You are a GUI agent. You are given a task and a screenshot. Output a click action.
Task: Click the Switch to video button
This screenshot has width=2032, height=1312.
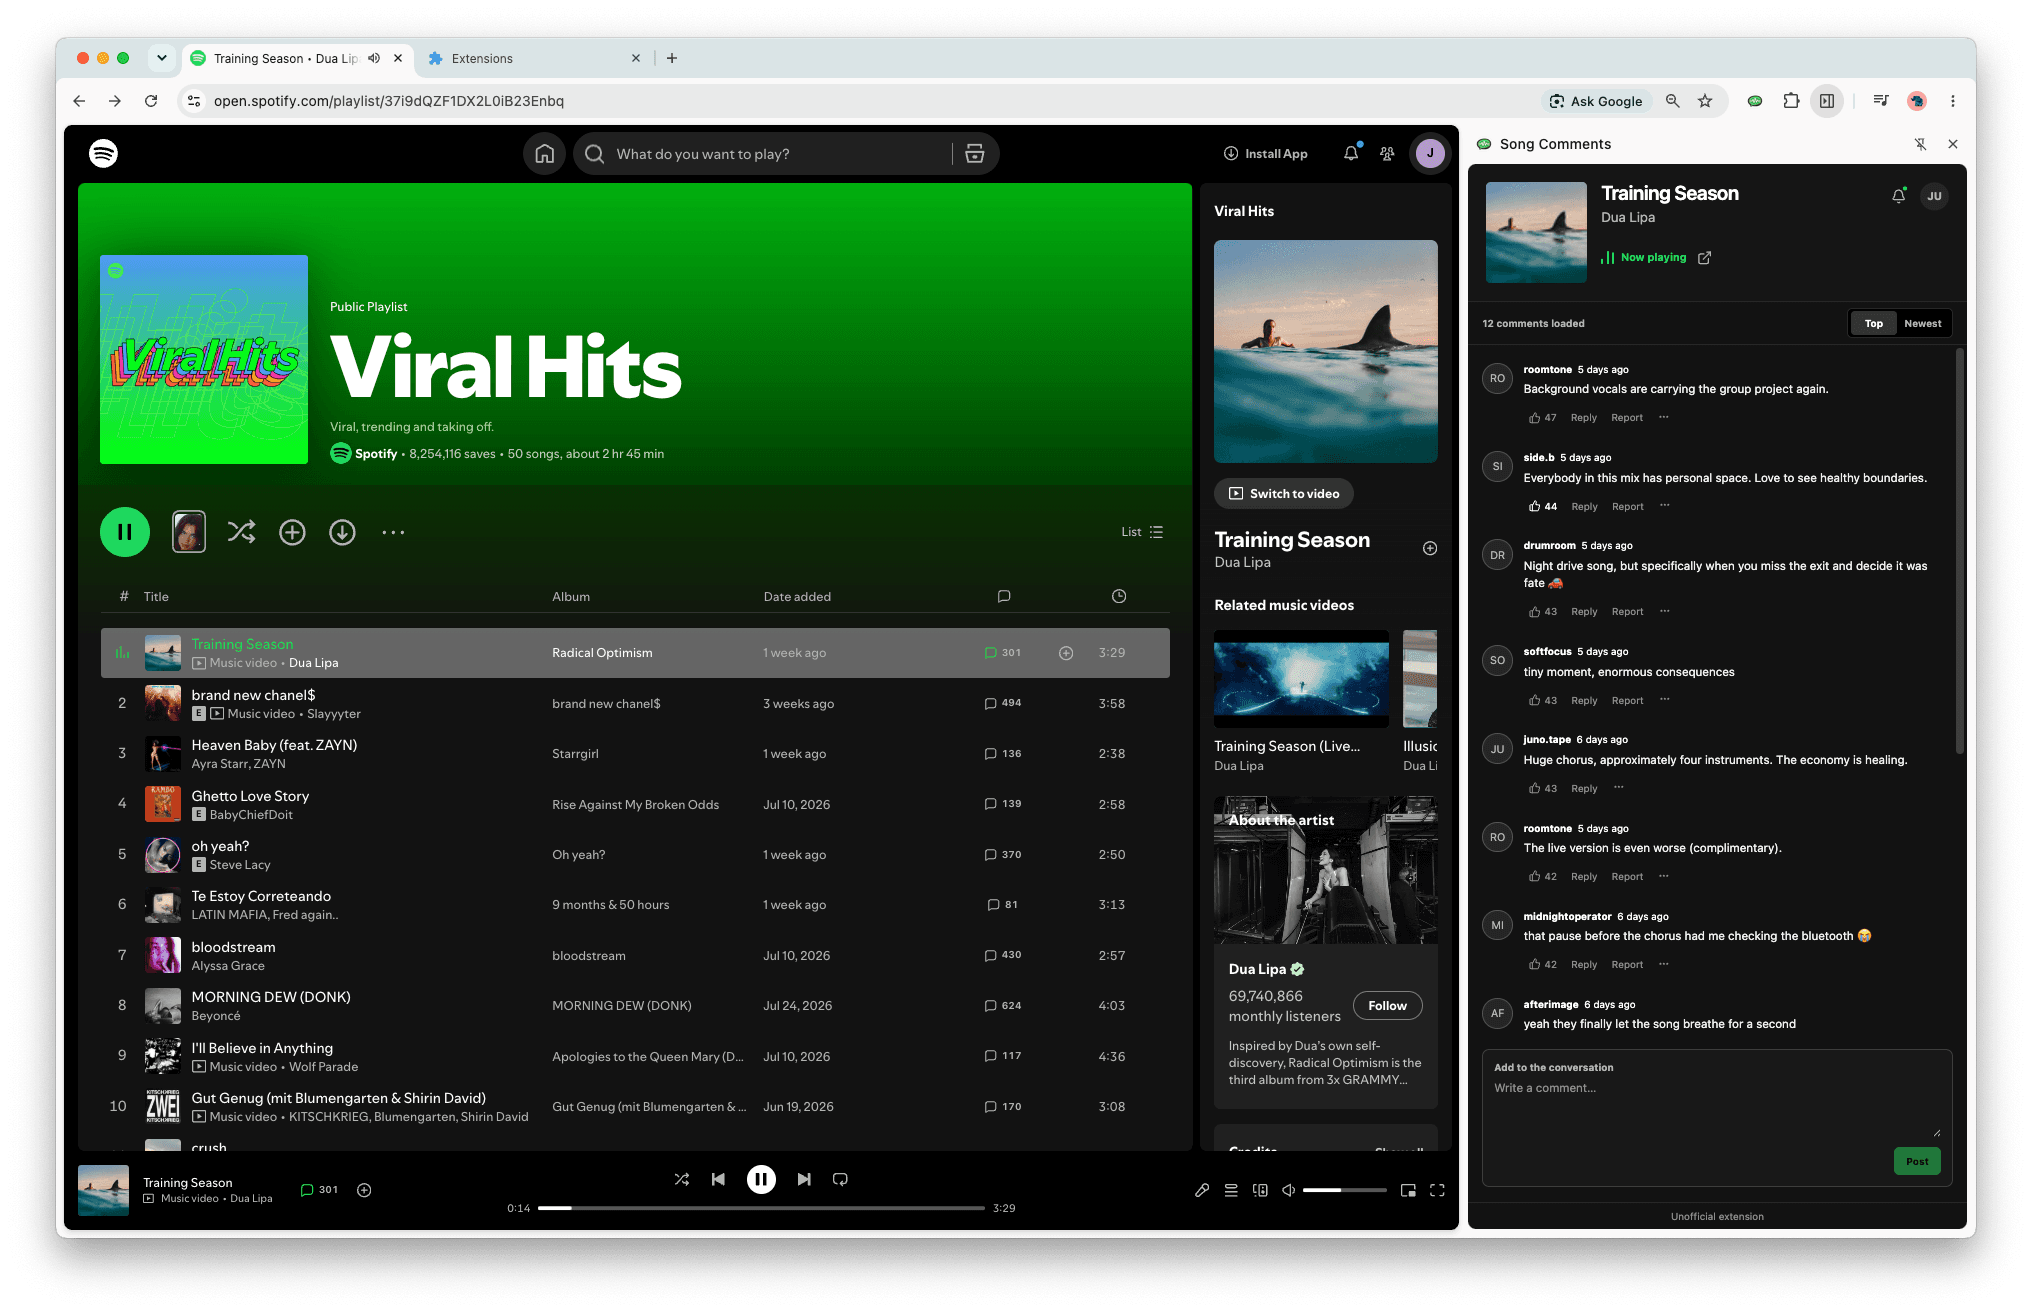click(1284, 494)
